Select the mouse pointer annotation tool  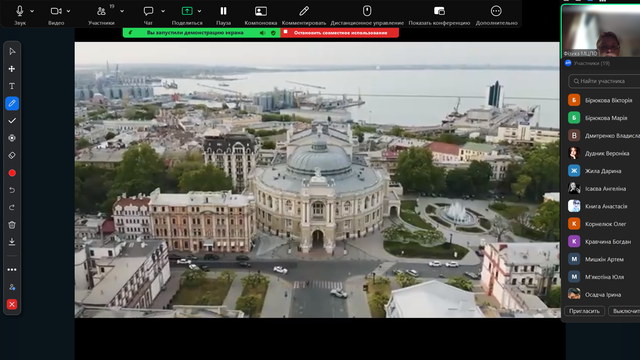tap(12, 51)
